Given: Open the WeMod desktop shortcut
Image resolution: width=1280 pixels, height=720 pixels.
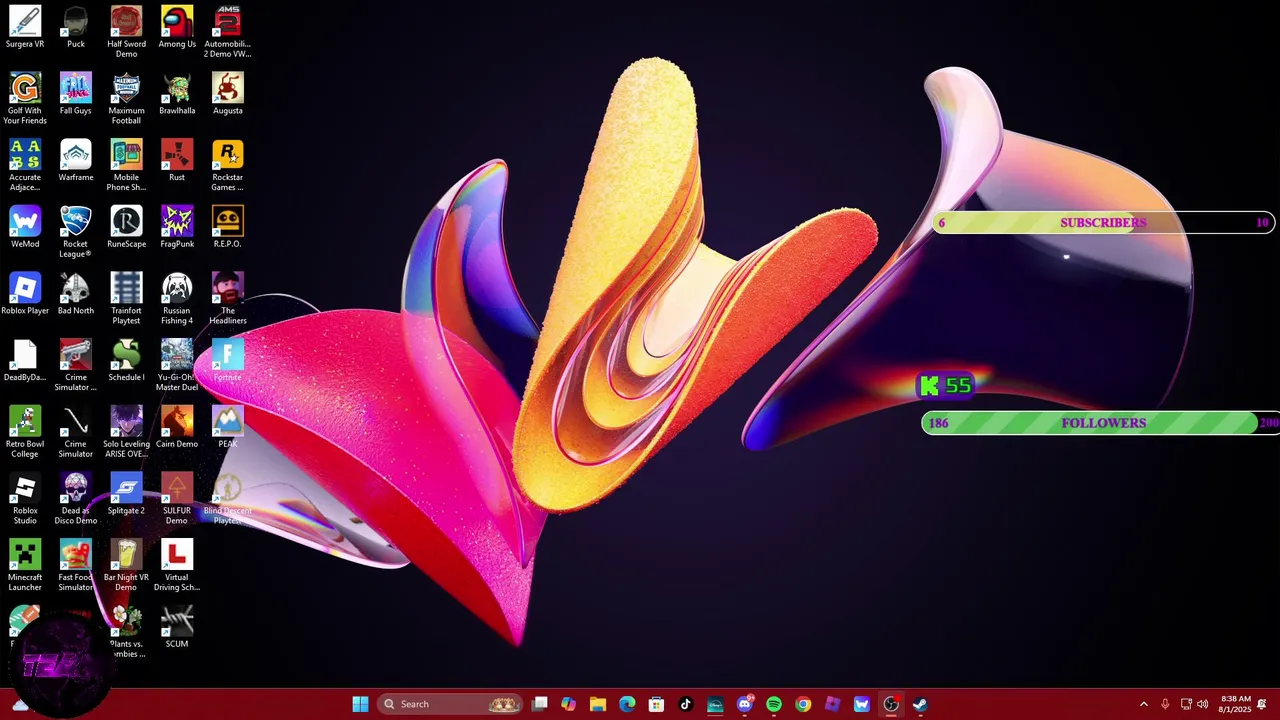Looking at the screenshot, I should (25, 227).
